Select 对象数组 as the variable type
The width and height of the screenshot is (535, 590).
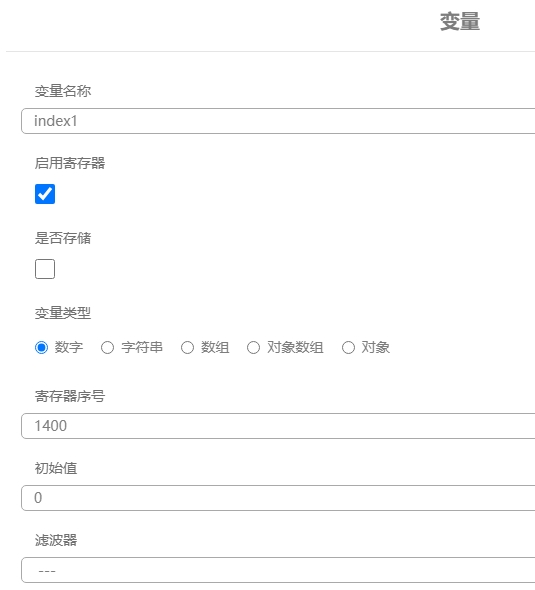(x=253, y=347)
